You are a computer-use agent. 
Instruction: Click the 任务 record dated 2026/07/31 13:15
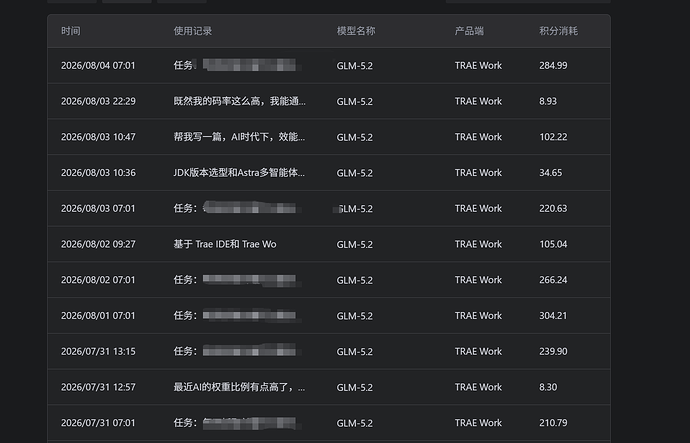[x=237, y=351]
